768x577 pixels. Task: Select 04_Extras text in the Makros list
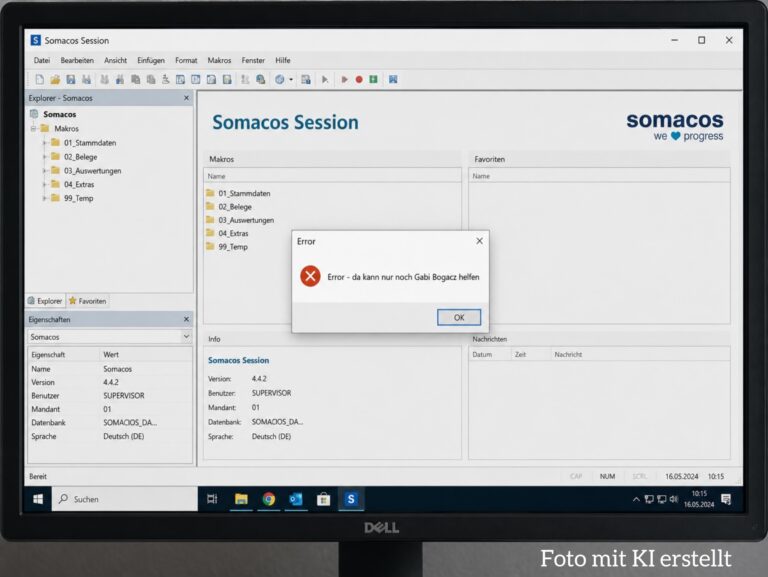(x=233, y=233)
